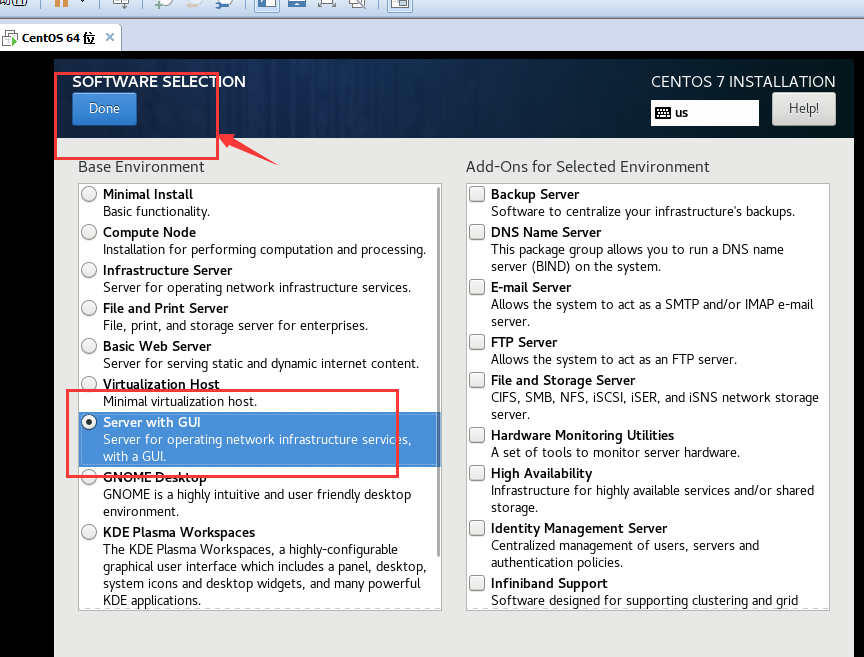Tick Hardware Monitoring Utilities checkbox
Image resolution: width=864 pixels, height=657 pixels.
[x=477, y=435]
